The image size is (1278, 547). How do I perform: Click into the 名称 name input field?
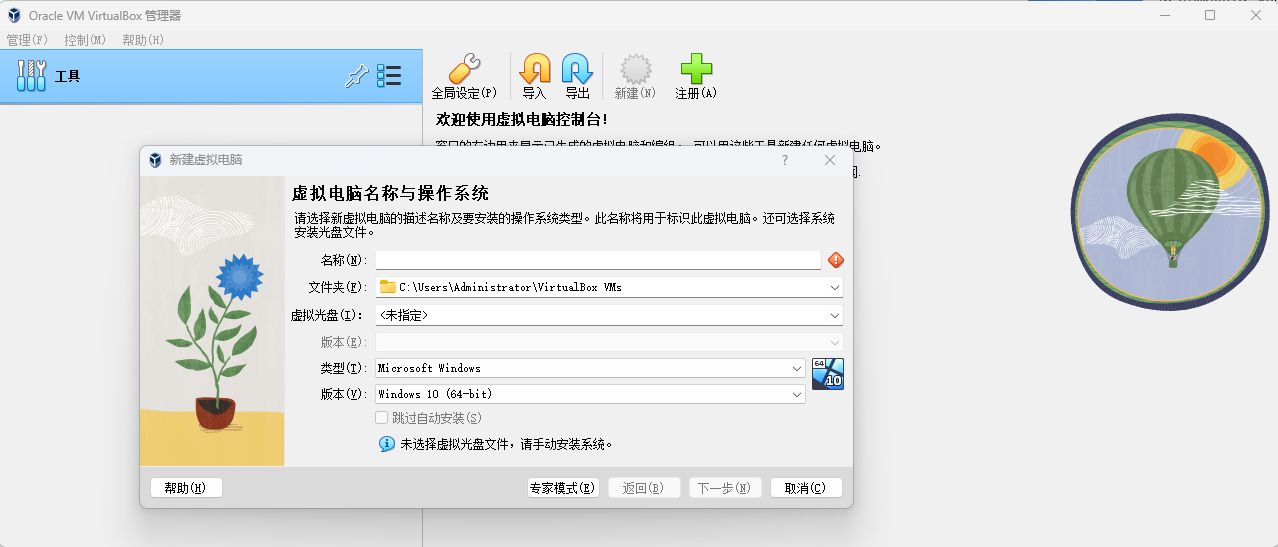(x=598, y=260)
